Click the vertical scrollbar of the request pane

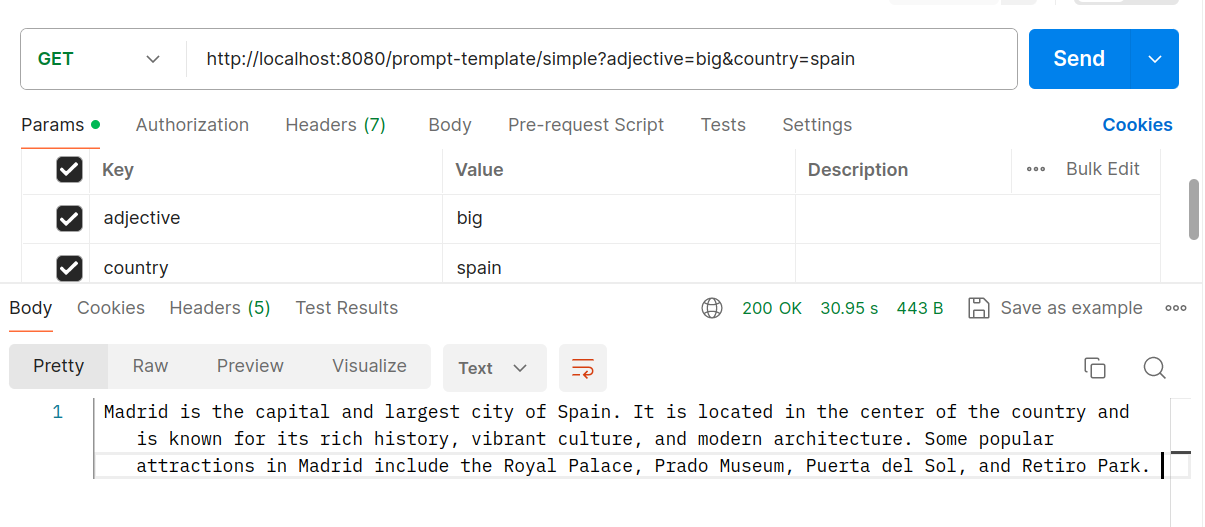(1194, 209)
